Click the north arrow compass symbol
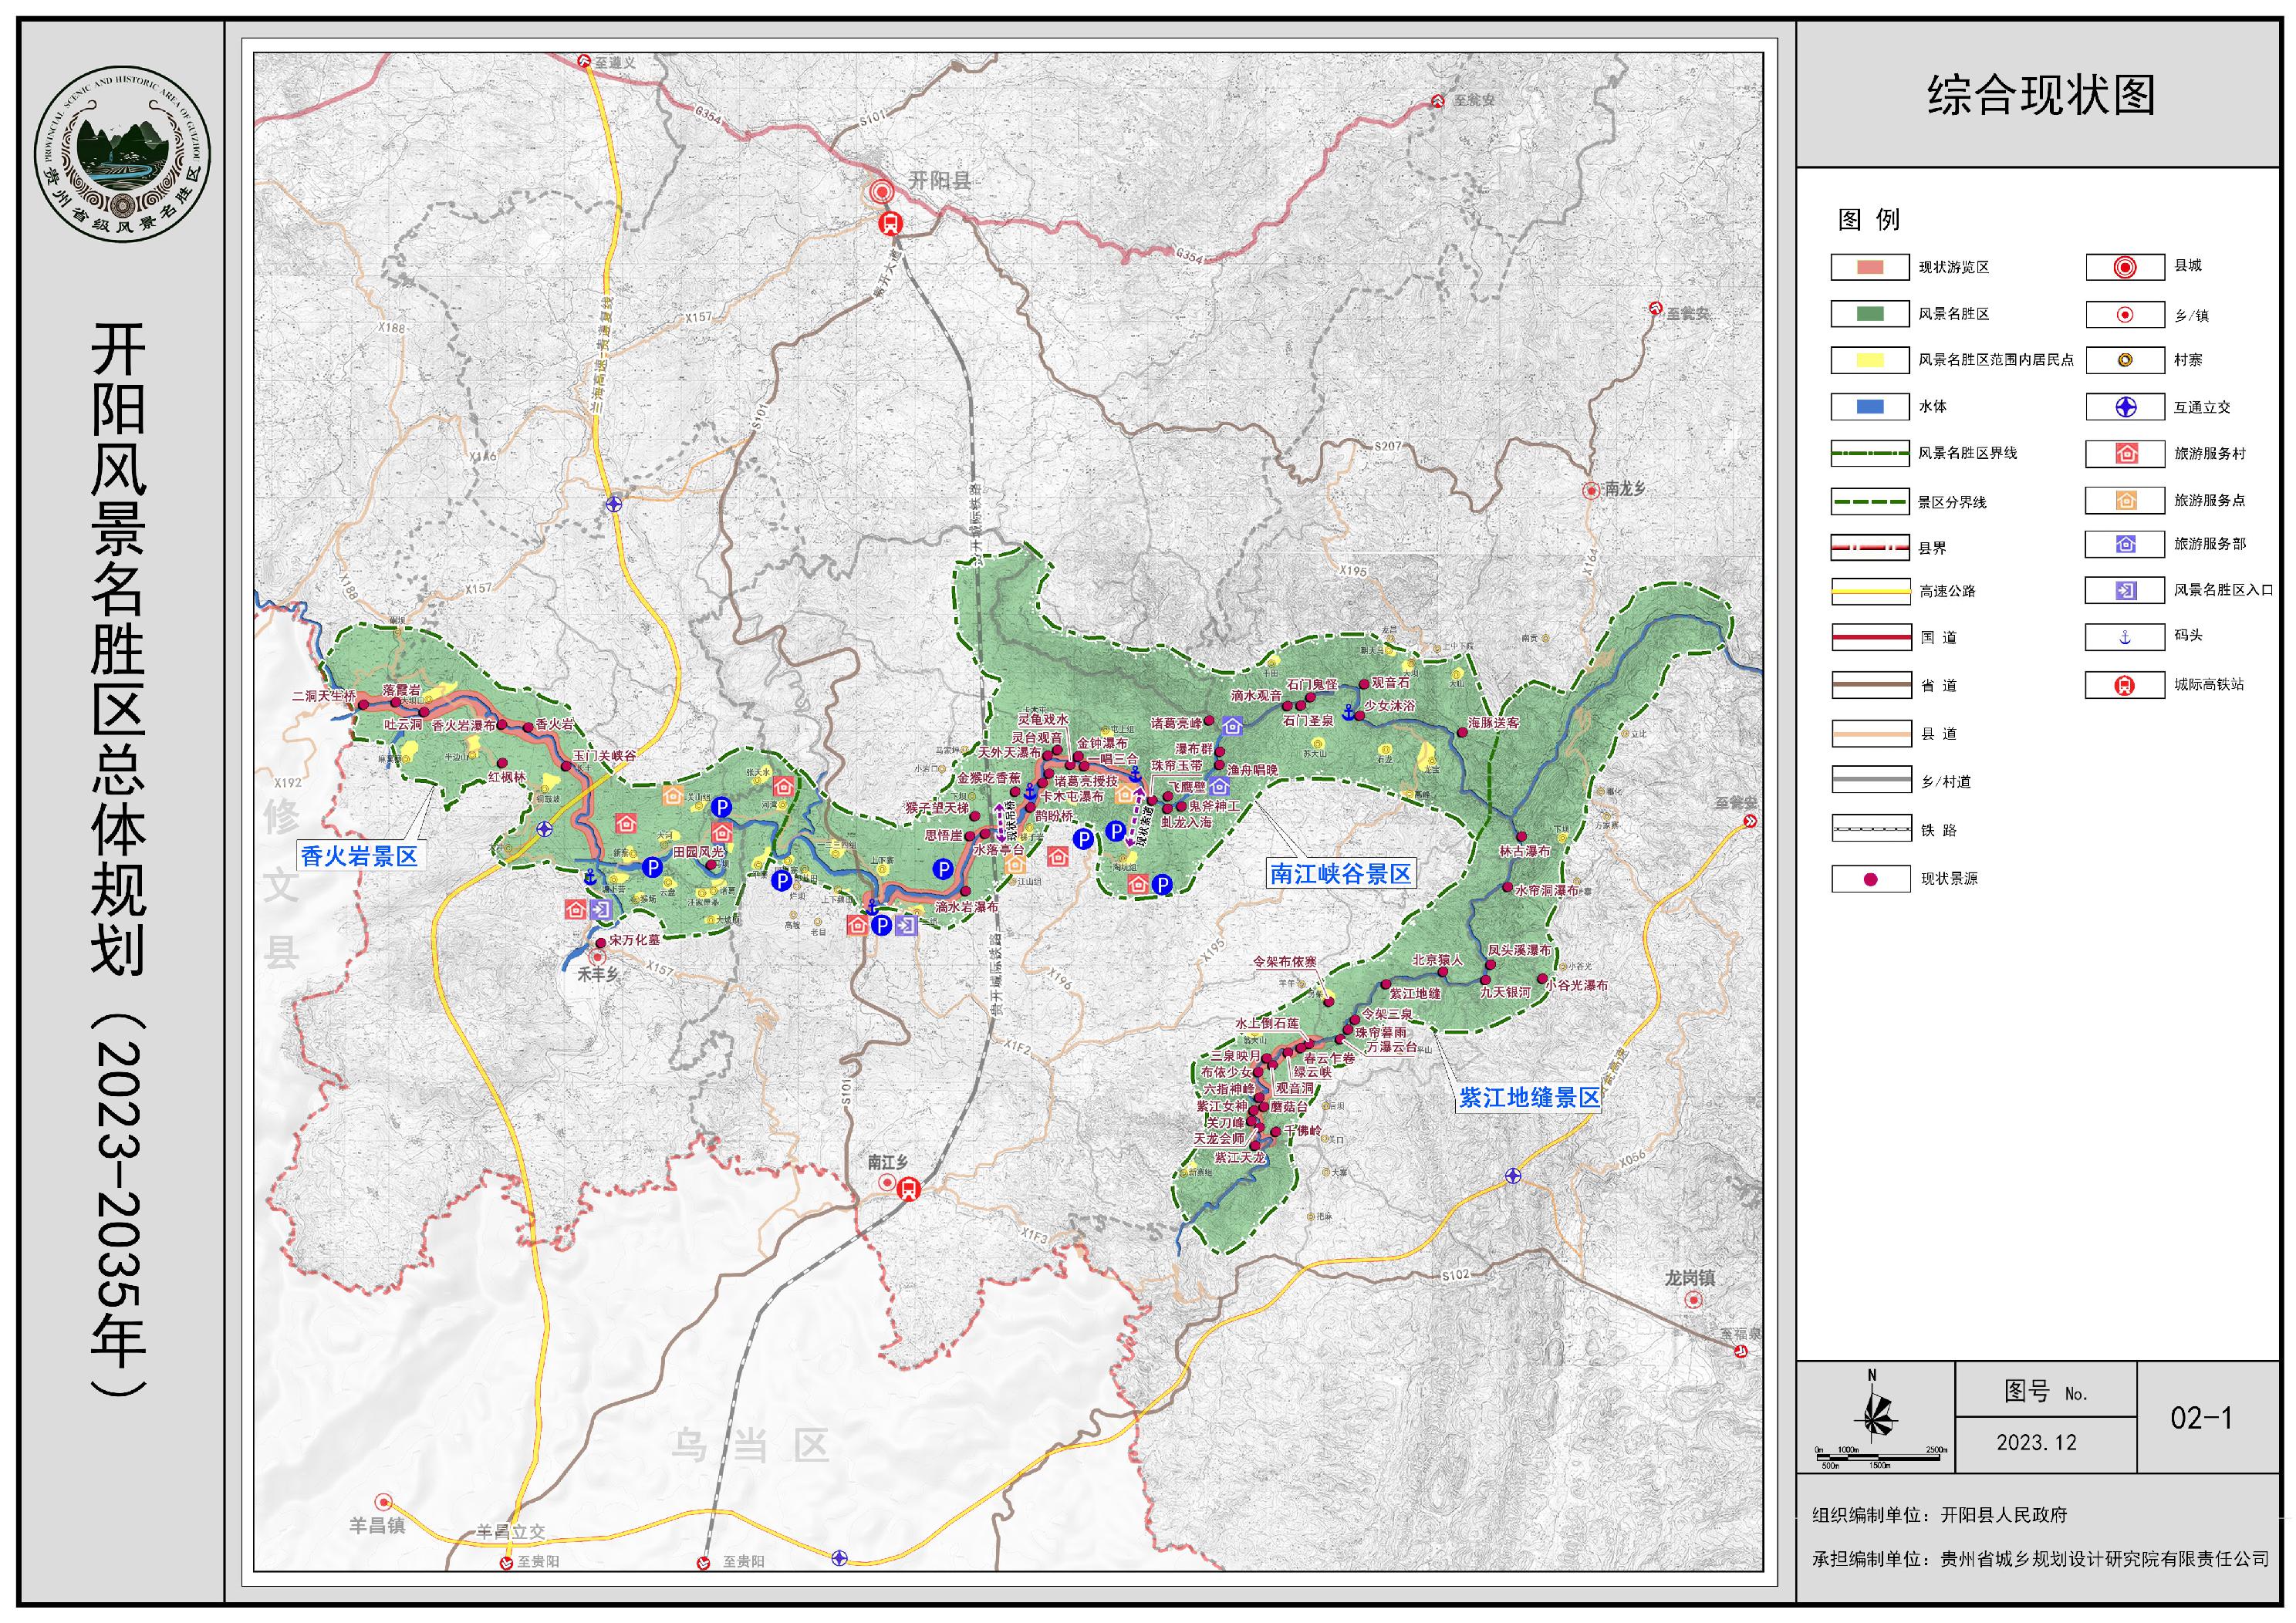 [x=1875, y=1415]
